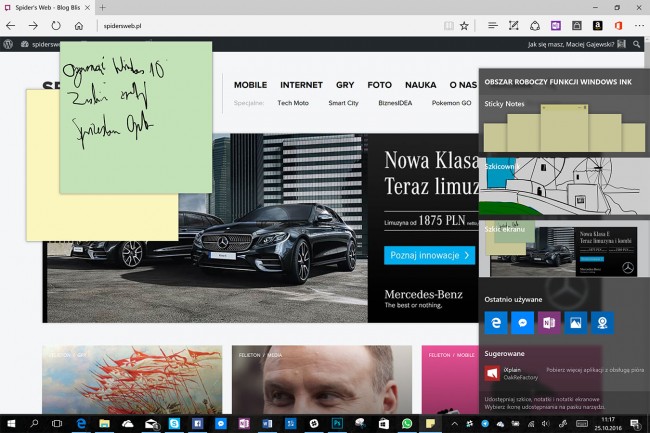Screen dimensions: 650x433
Task: Open taskbar search magnifier
Action: [34, 423]
